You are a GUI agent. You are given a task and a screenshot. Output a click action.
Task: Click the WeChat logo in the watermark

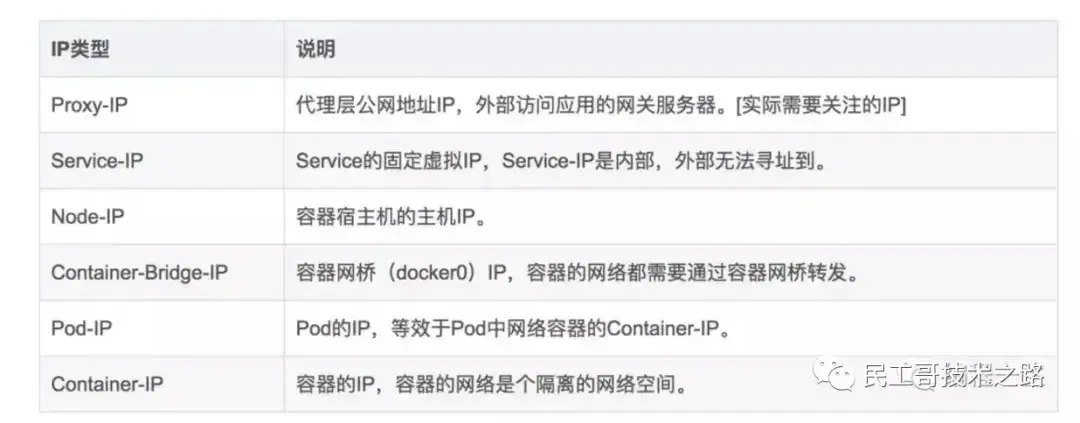[830, 375]
